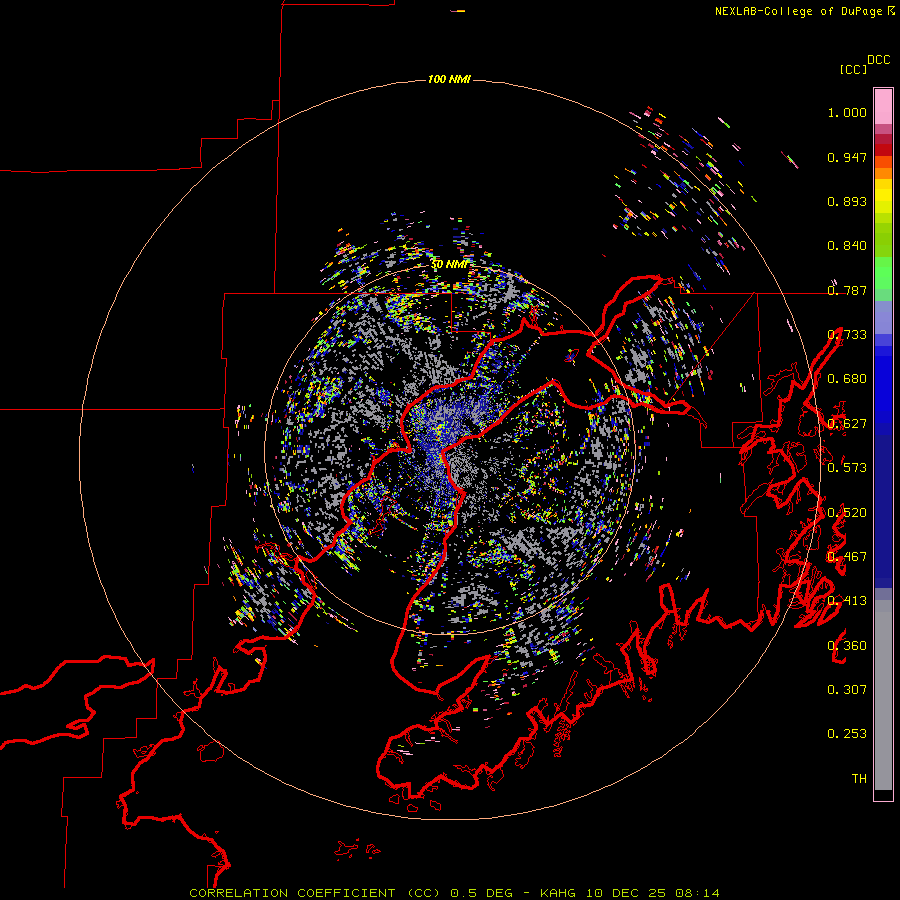The height and width of the screenshot is (900, 900).
Task: Click the KAHG radar site identifier
Action: pos(557,893)
